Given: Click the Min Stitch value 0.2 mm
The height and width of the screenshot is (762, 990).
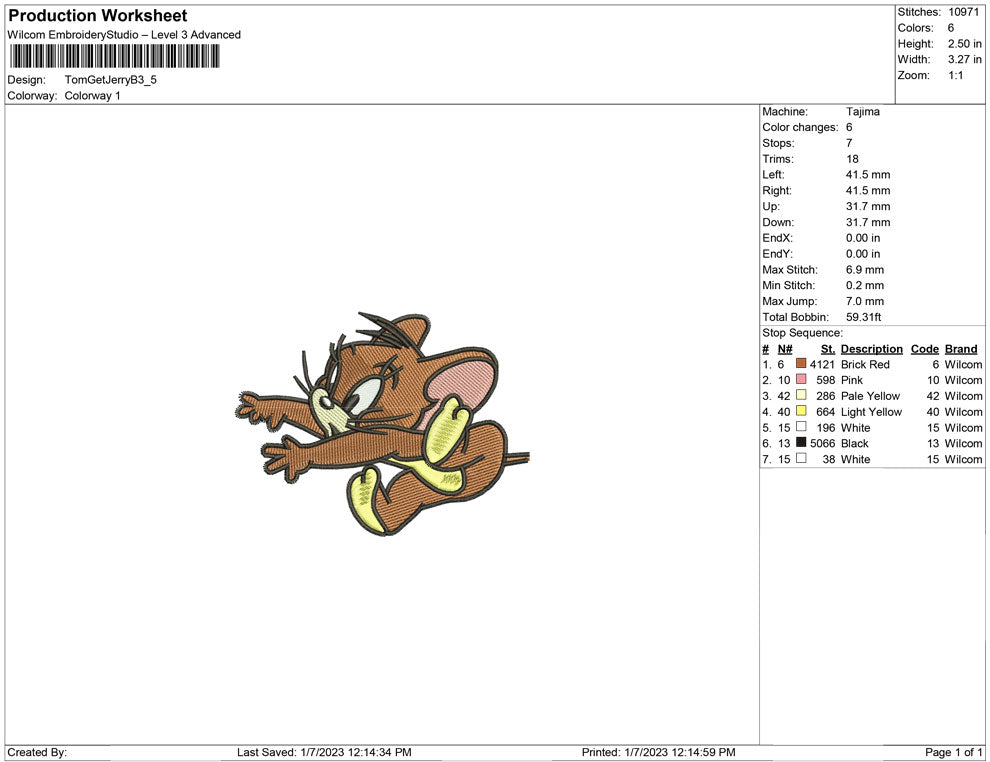Looking at the screenshot, I should click(865, 285).
